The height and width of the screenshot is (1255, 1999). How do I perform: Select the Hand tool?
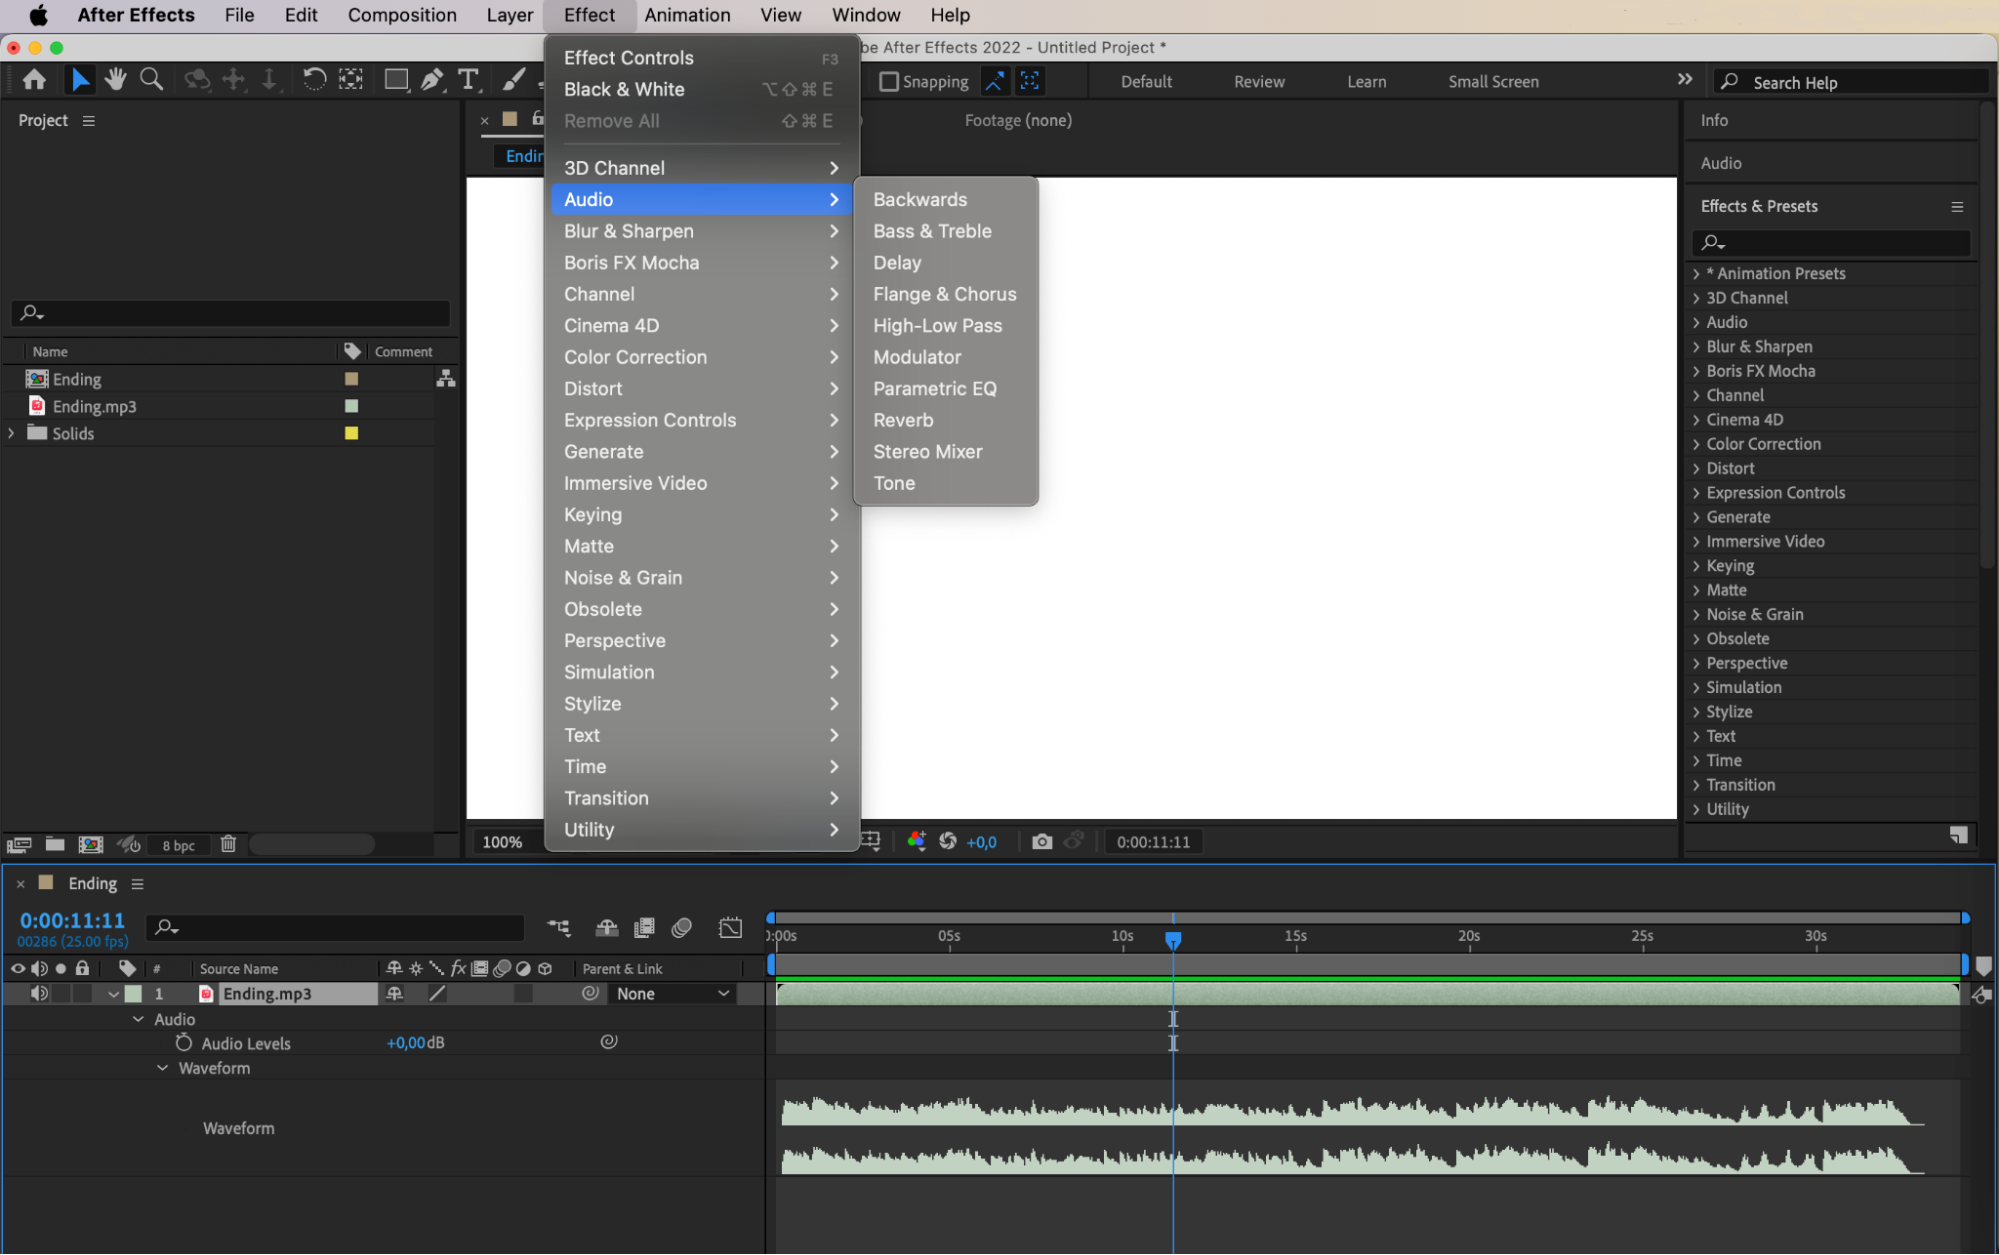(115, 80)
